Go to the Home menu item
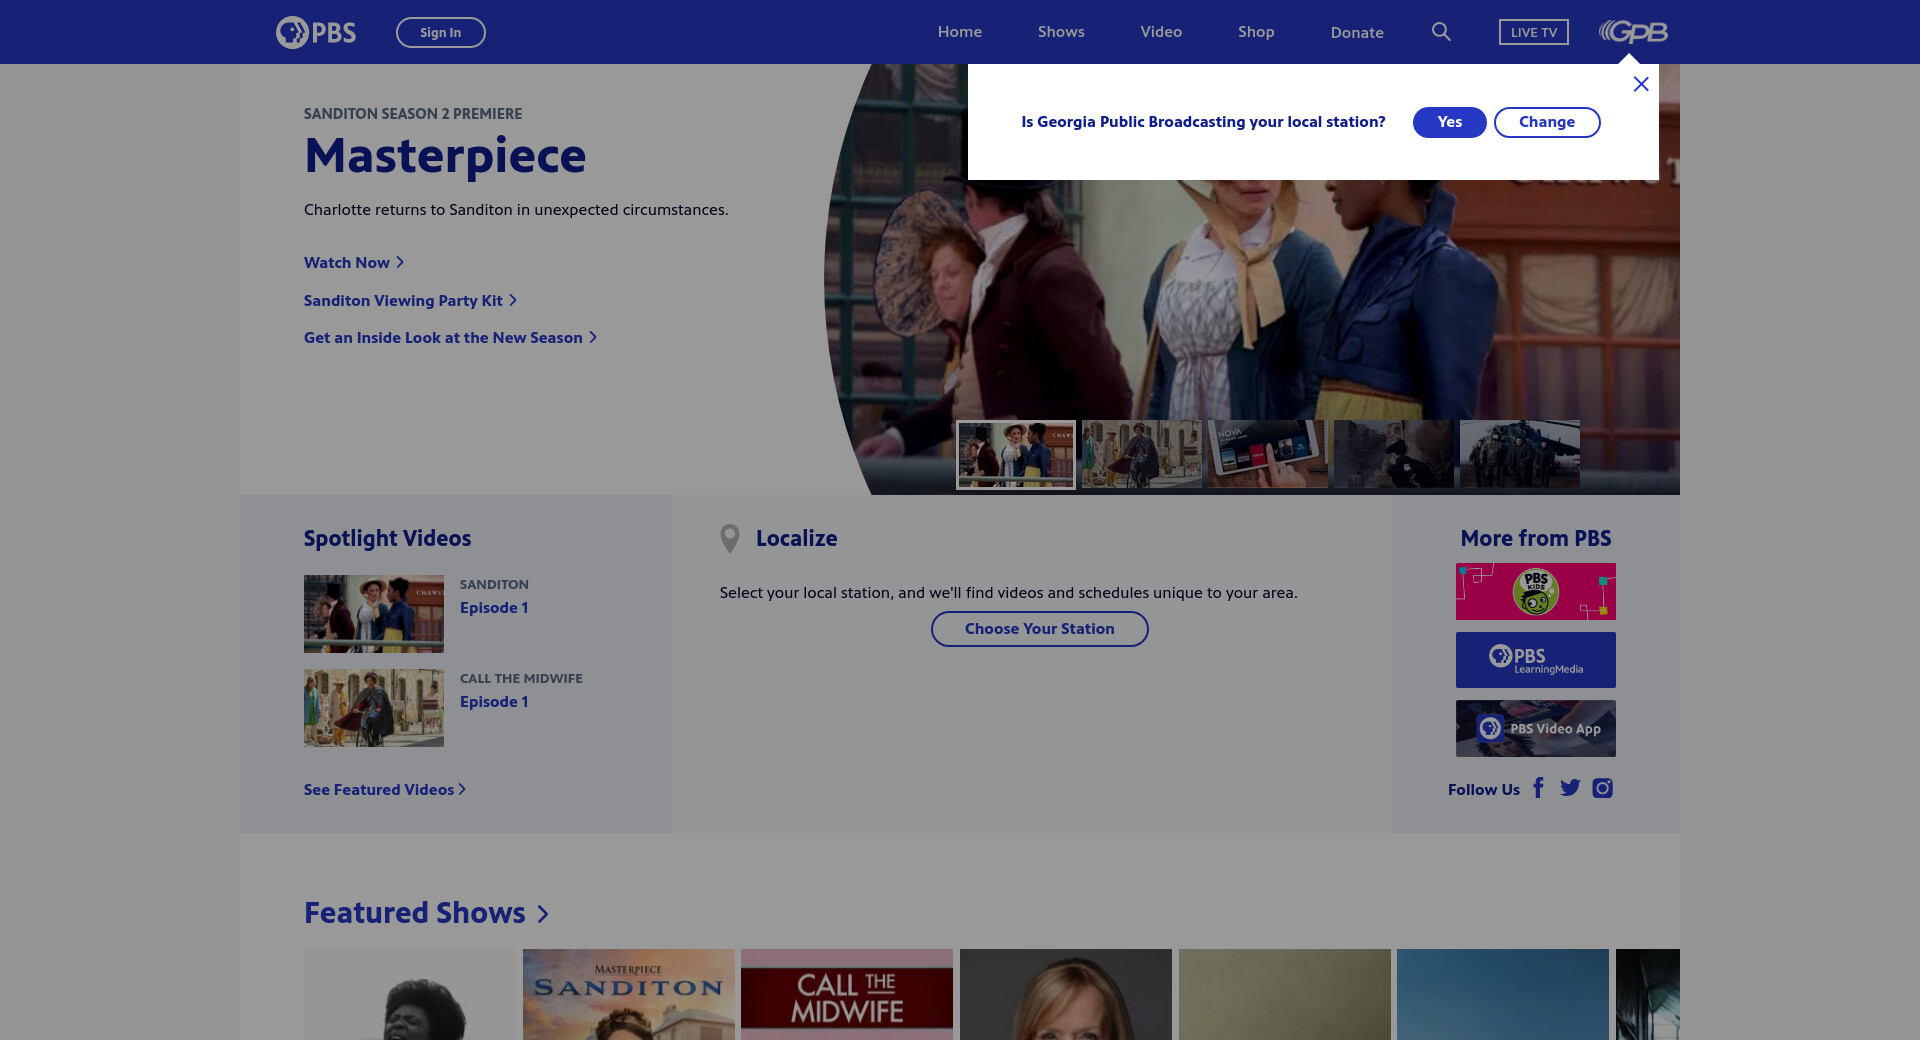The image size is (1920, 1040). click(960, 32)
